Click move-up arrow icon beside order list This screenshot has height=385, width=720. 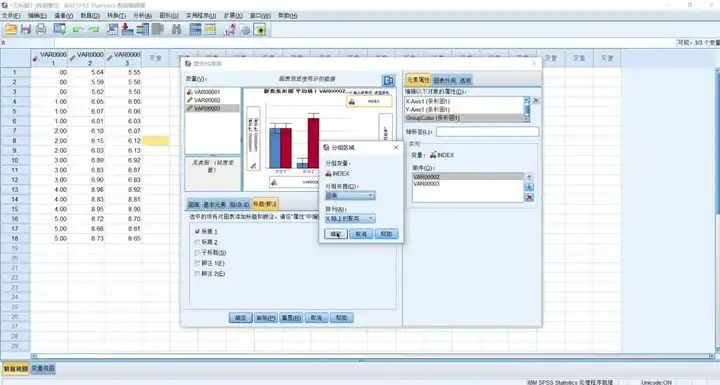[529, 177]
